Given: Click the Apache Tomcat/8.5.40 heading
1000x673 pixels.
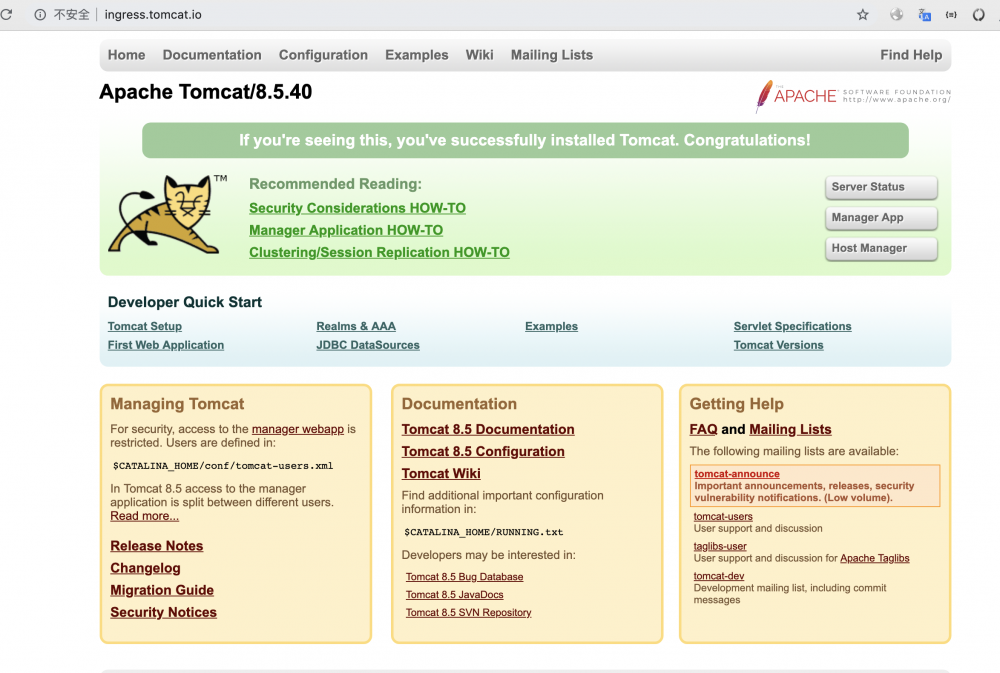Looking at the screenshot, I should 205,92.
